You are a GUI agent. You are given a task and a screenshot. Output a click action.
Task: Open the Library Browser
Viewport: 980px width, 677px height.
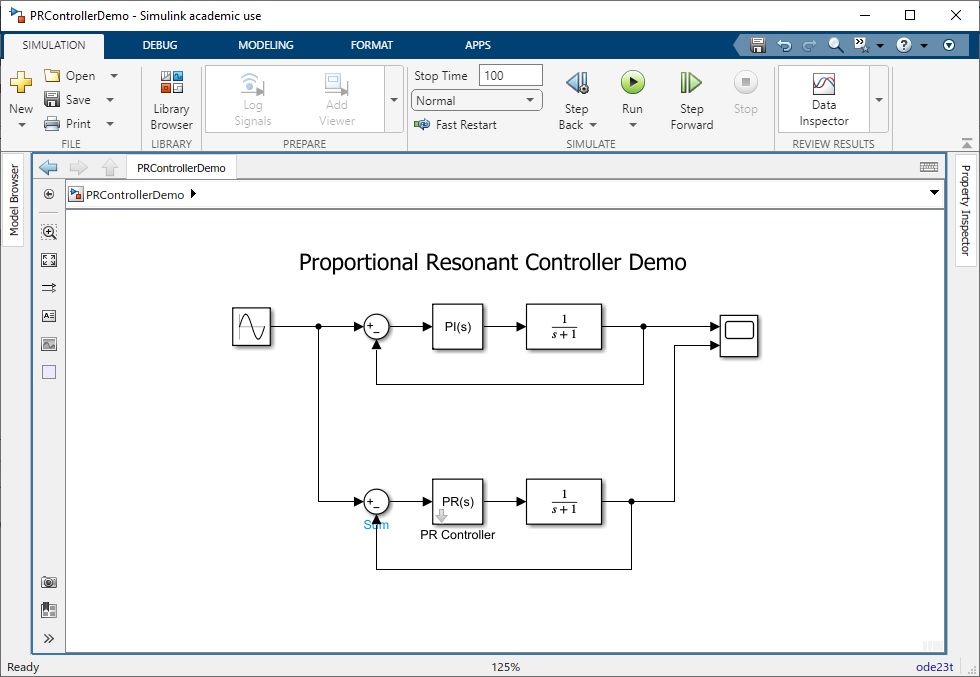point(171,100)
